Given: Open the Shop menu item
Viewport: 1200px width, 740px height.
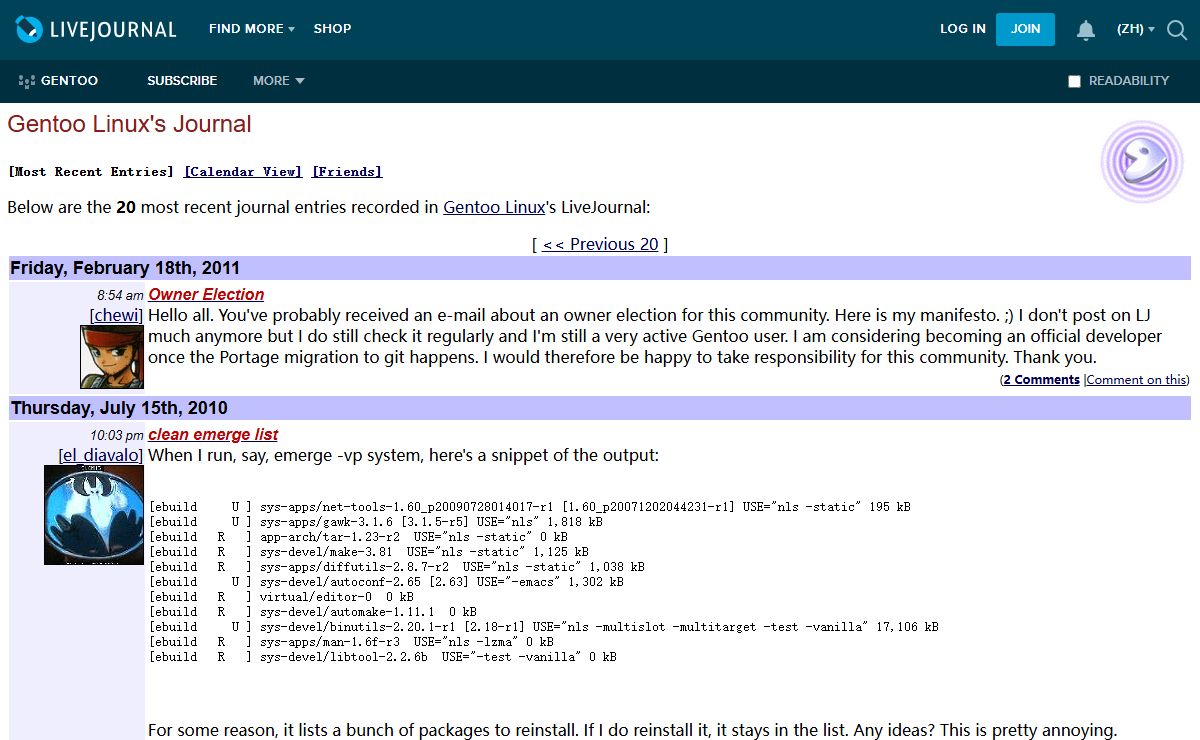Looking at the screenshot, I should pyautogui.click(x=332, y=29).
